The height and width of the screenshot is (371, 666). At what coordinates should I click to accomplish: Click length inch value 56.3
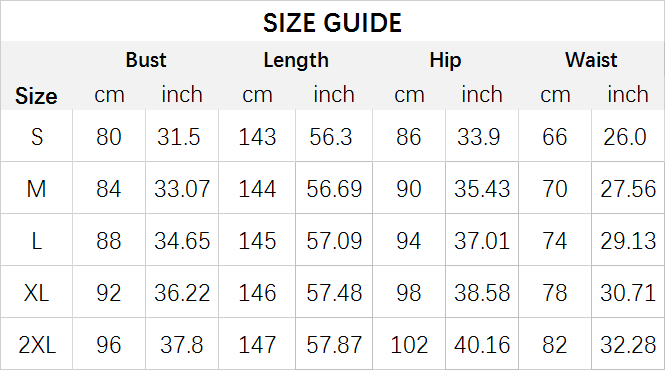(x=330, y=137)
